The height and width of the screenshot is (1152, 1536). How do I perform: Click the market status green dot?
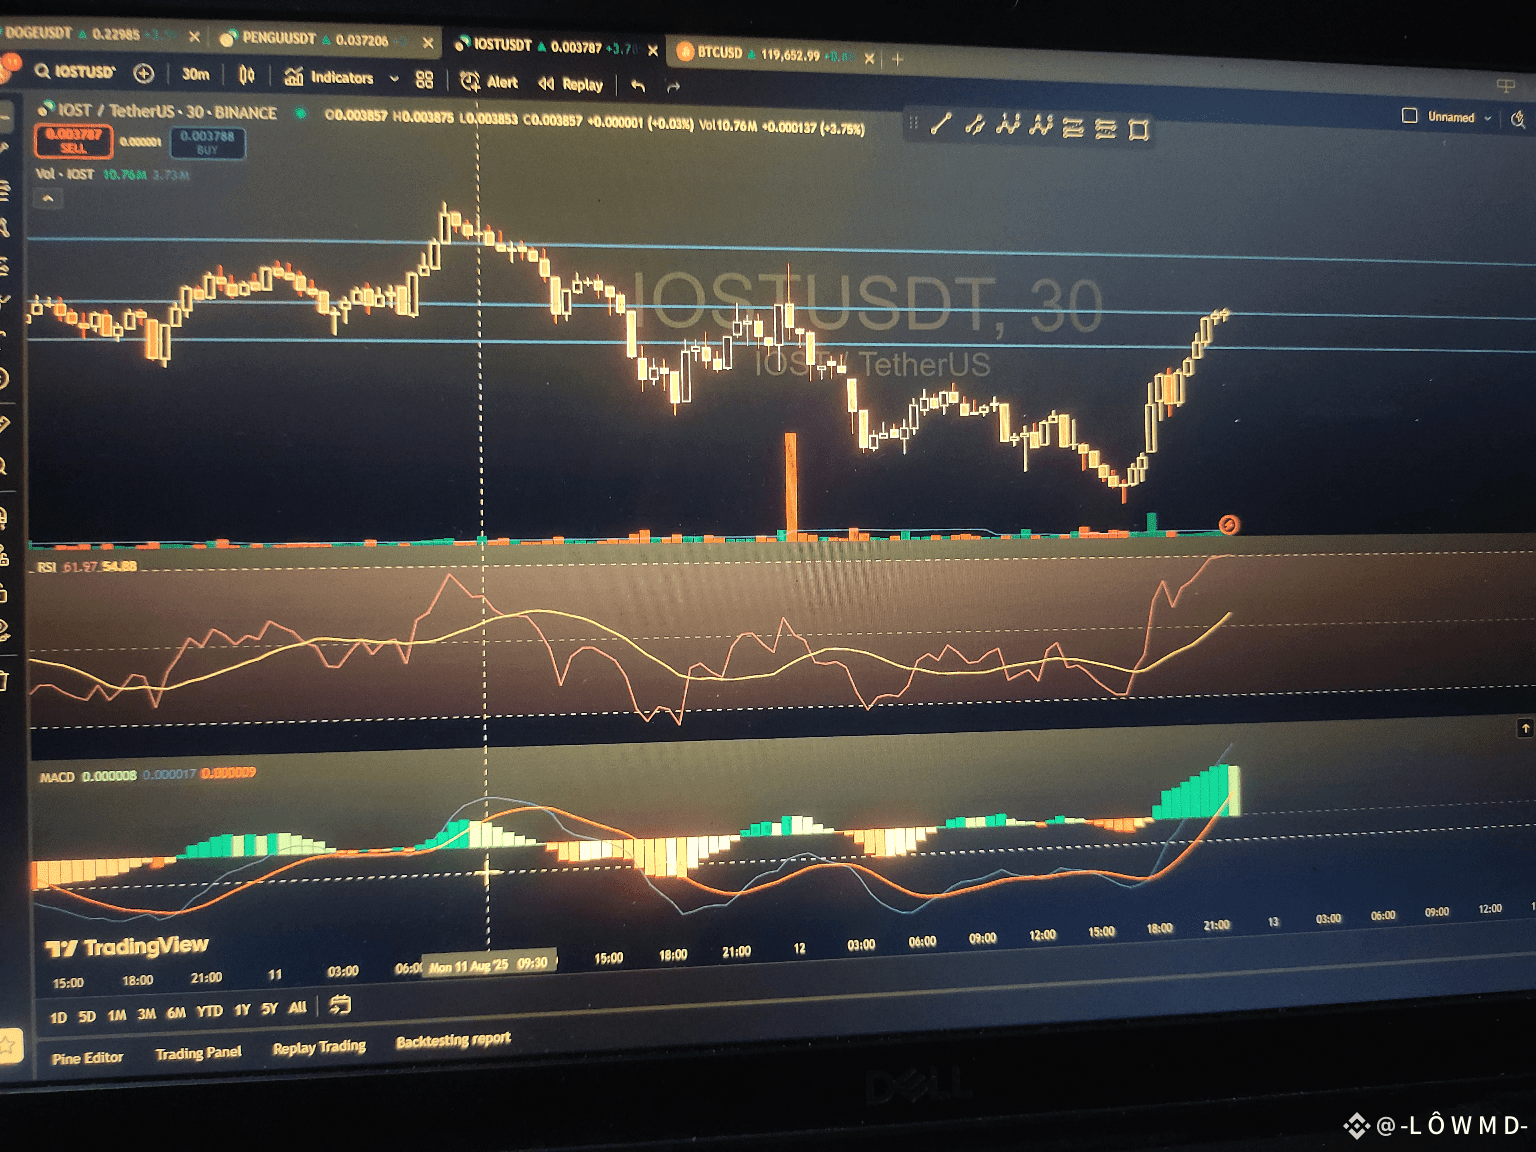point(299,114)
